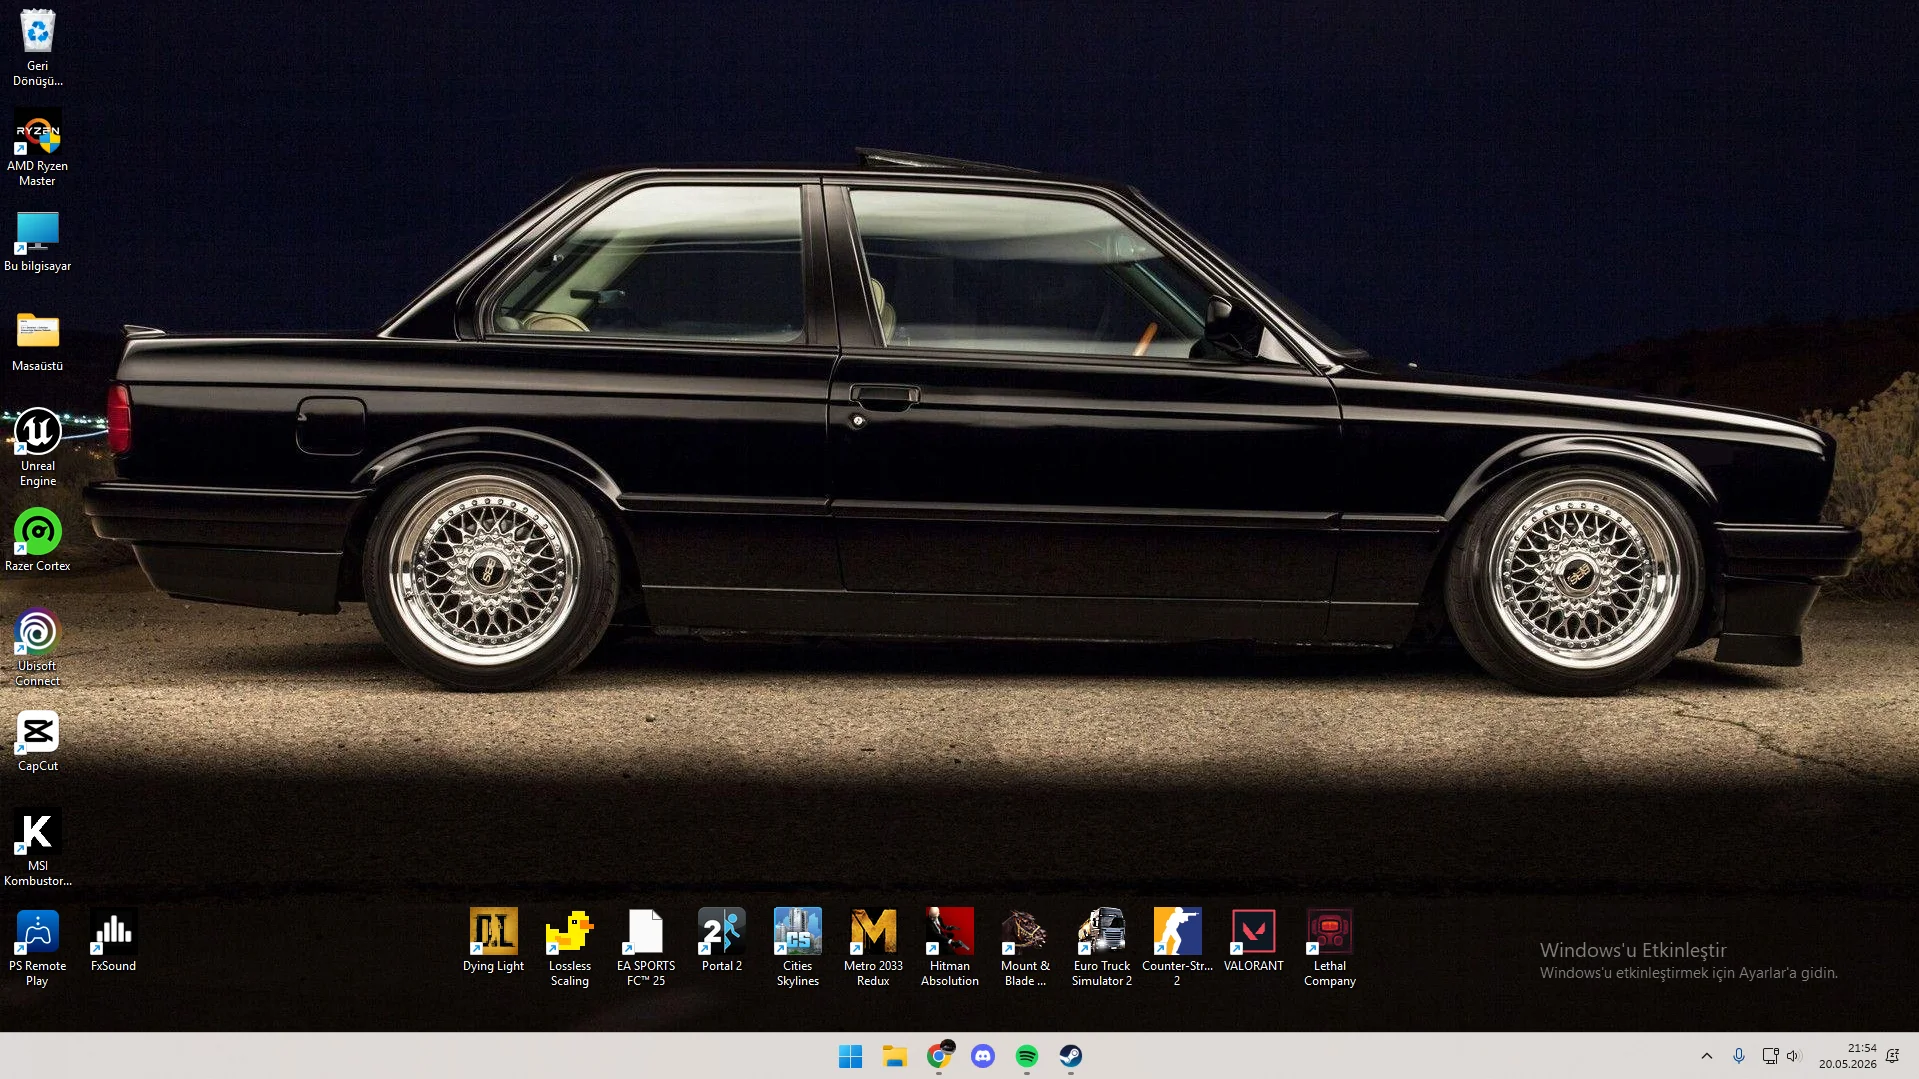Open Discord from the taskbar
Viewport: 1919px width, 1079px height.
point(982,1056)
